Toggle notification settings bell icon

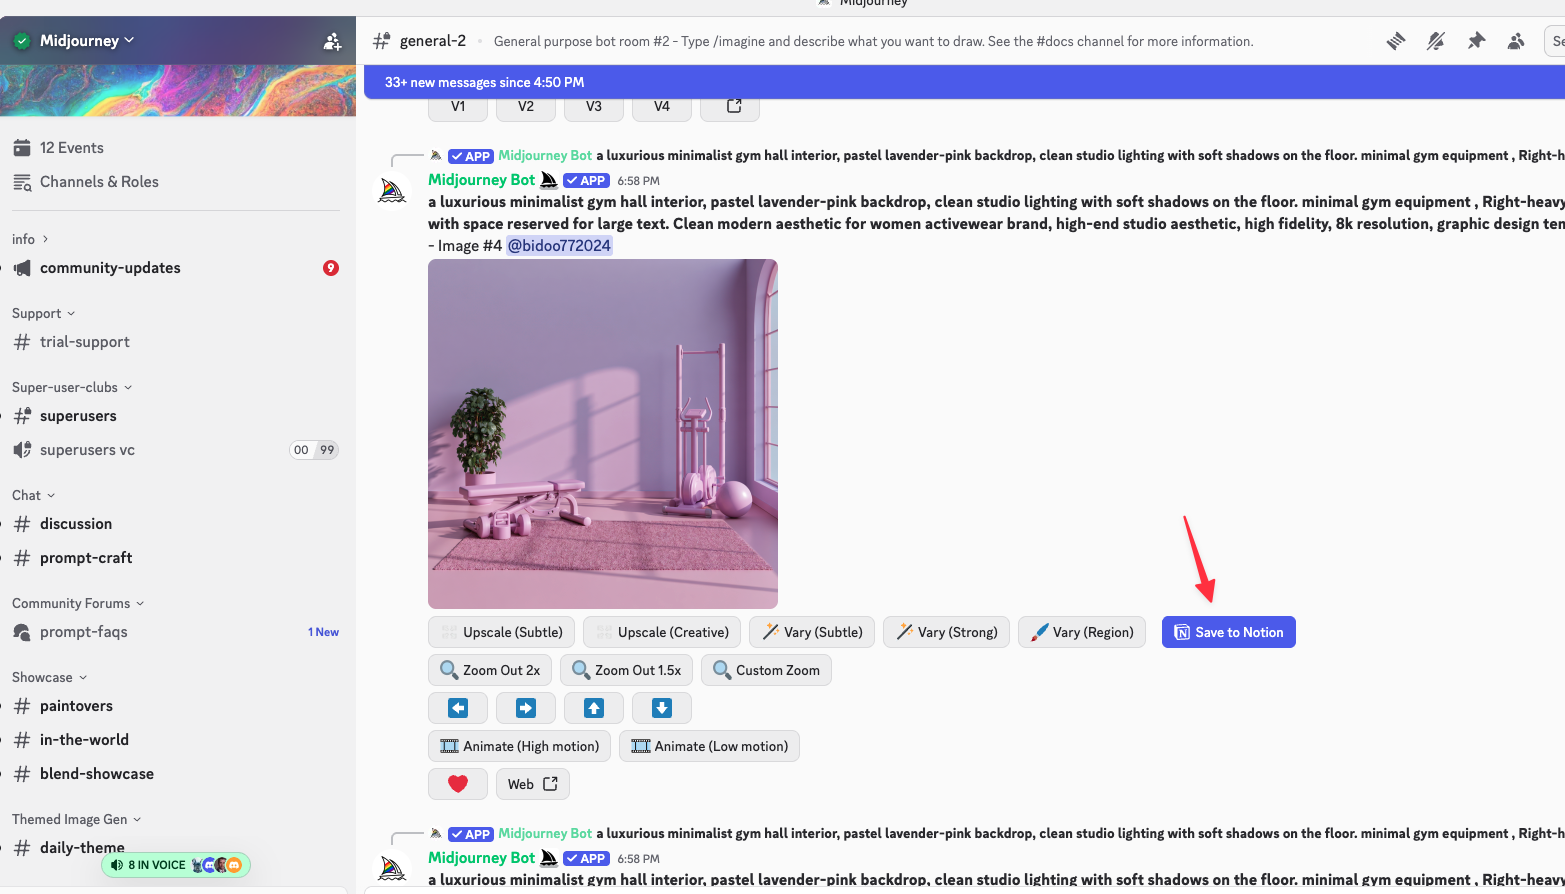[1436, 41]
